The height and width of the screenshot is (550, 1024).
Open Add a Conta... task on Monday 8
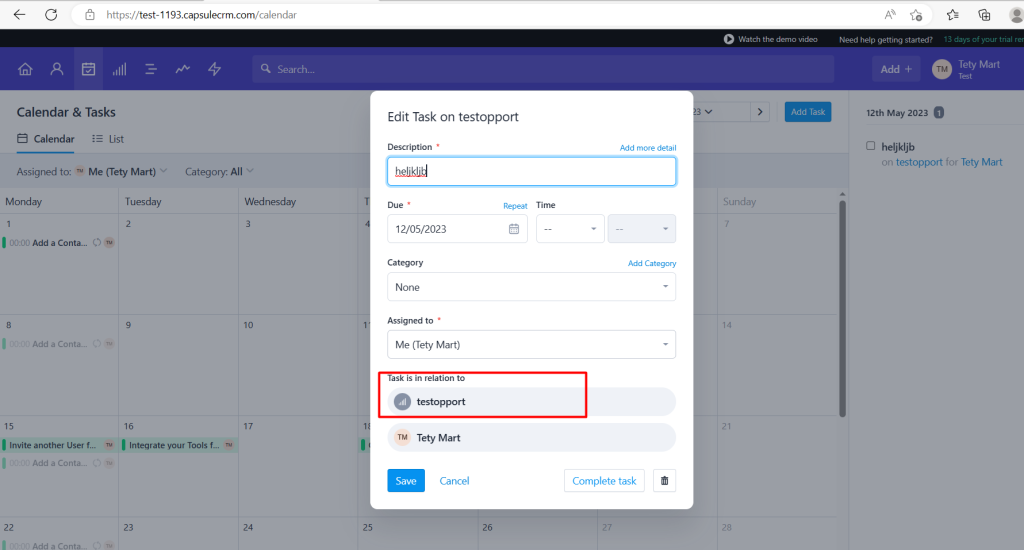(x=59, y=344)
